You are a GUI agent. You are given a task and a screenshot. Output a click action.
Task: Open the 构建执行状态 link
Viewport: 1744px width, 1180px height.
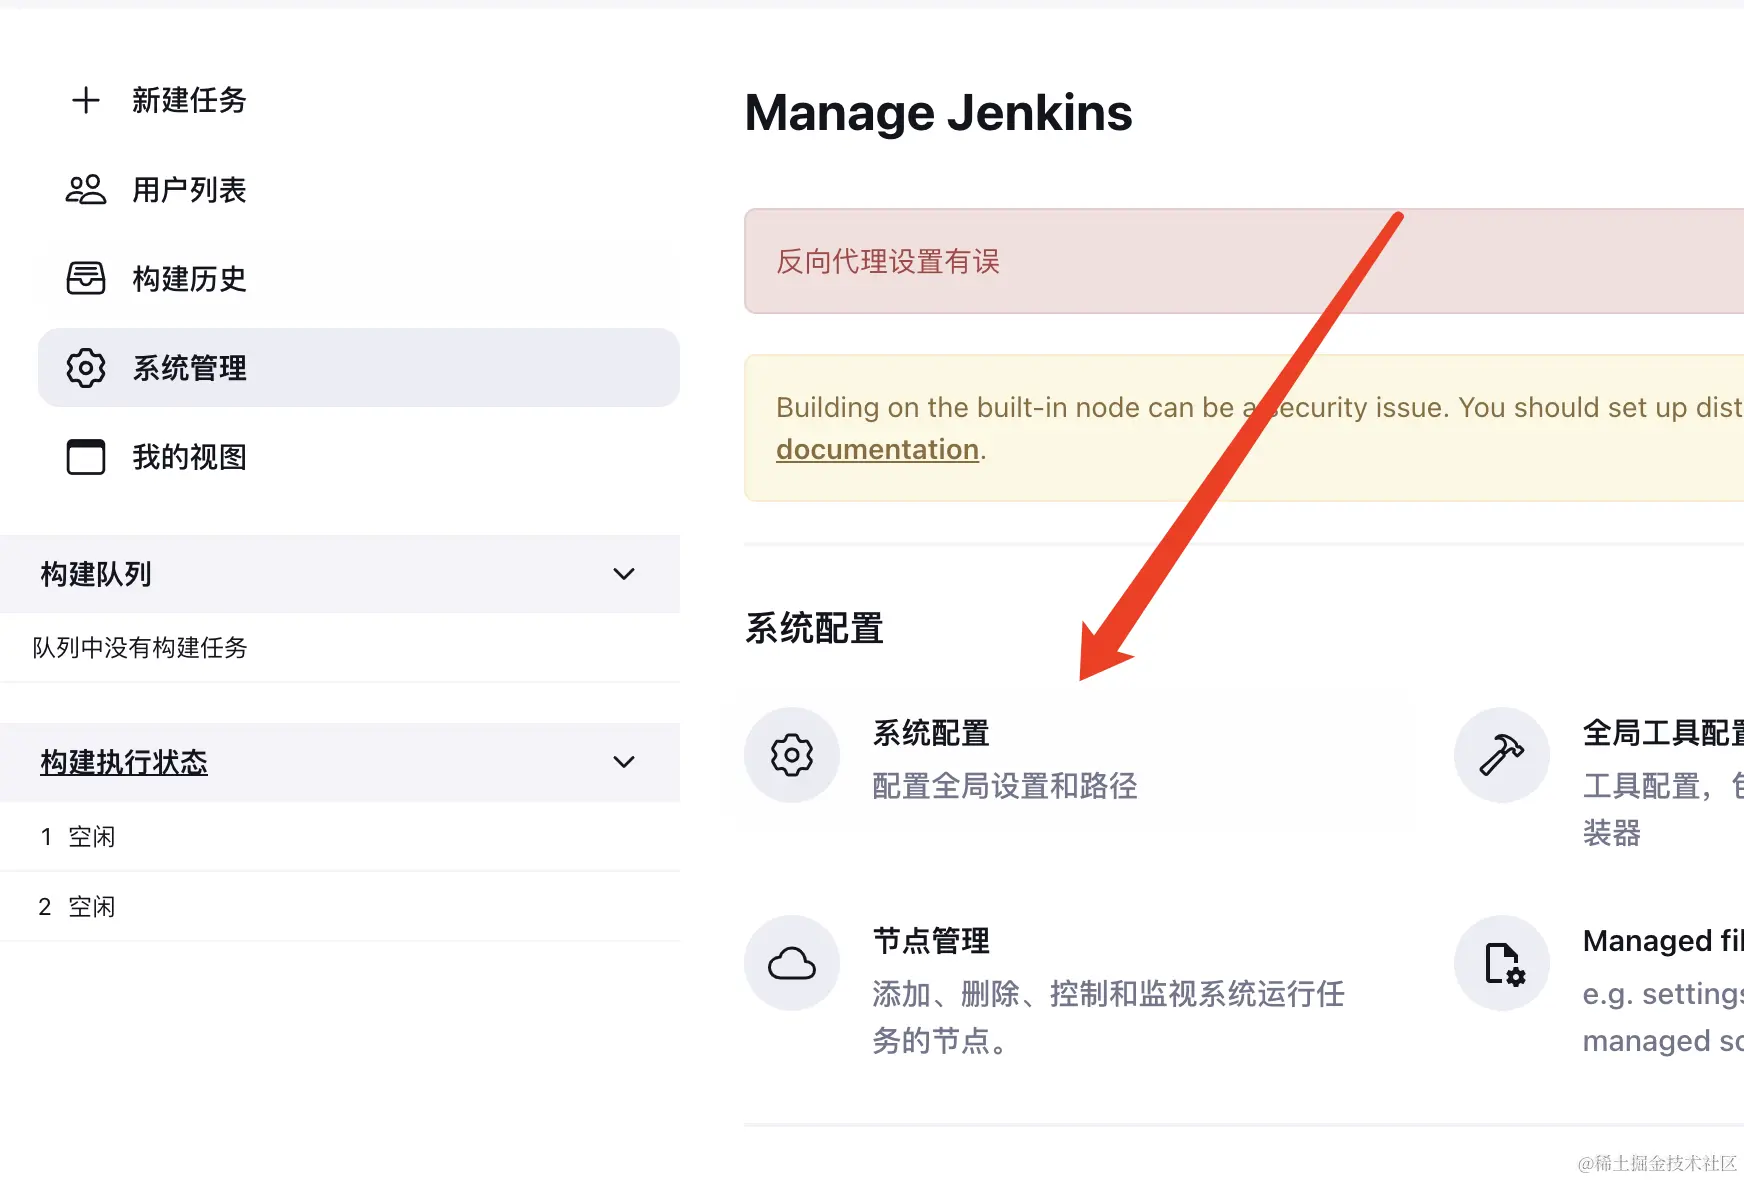[124, 762]
